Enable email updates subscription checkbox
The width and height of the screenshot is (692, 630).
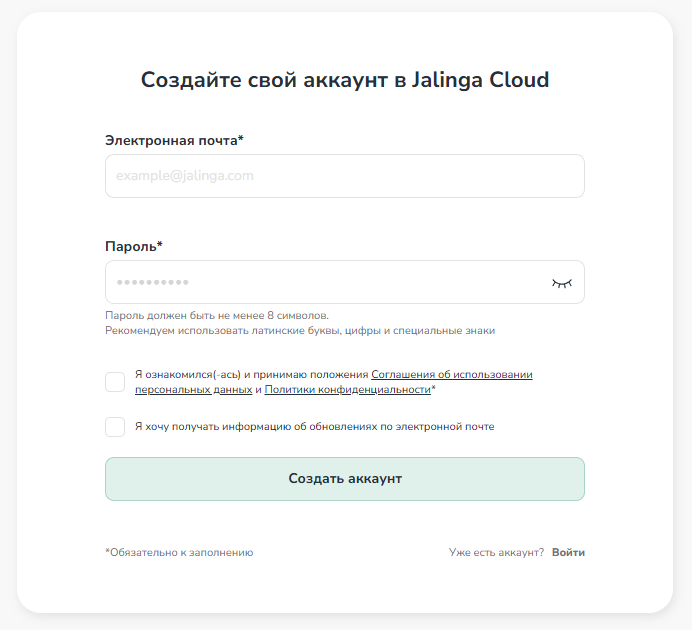click(115, 427)
